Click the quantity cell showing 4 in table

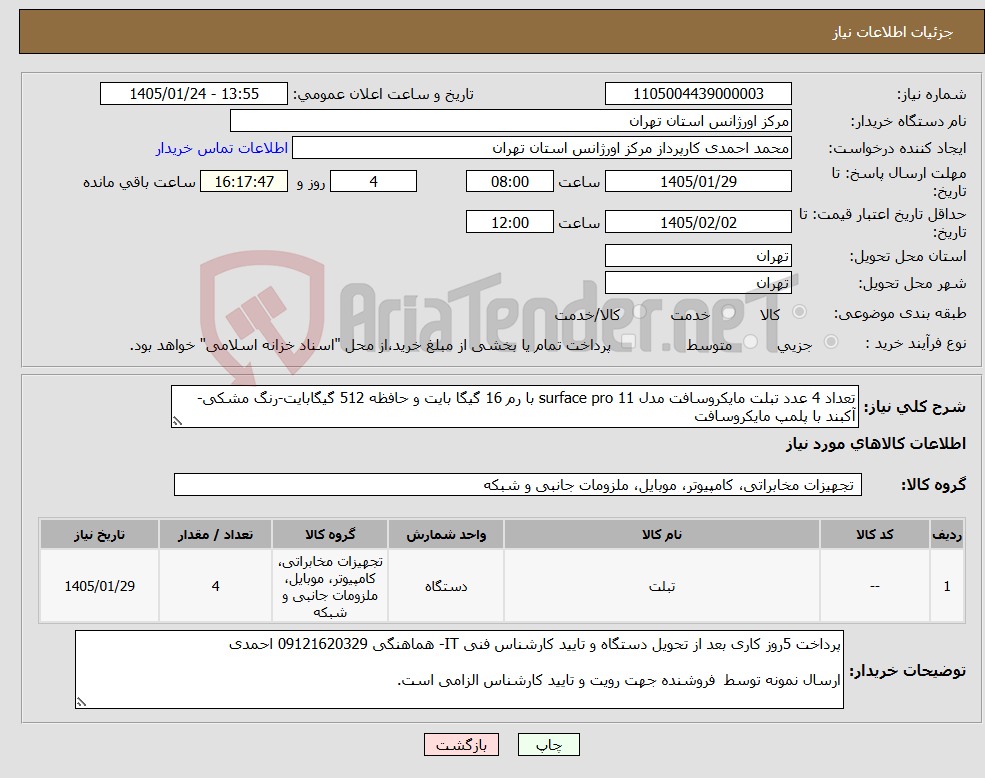215,586
